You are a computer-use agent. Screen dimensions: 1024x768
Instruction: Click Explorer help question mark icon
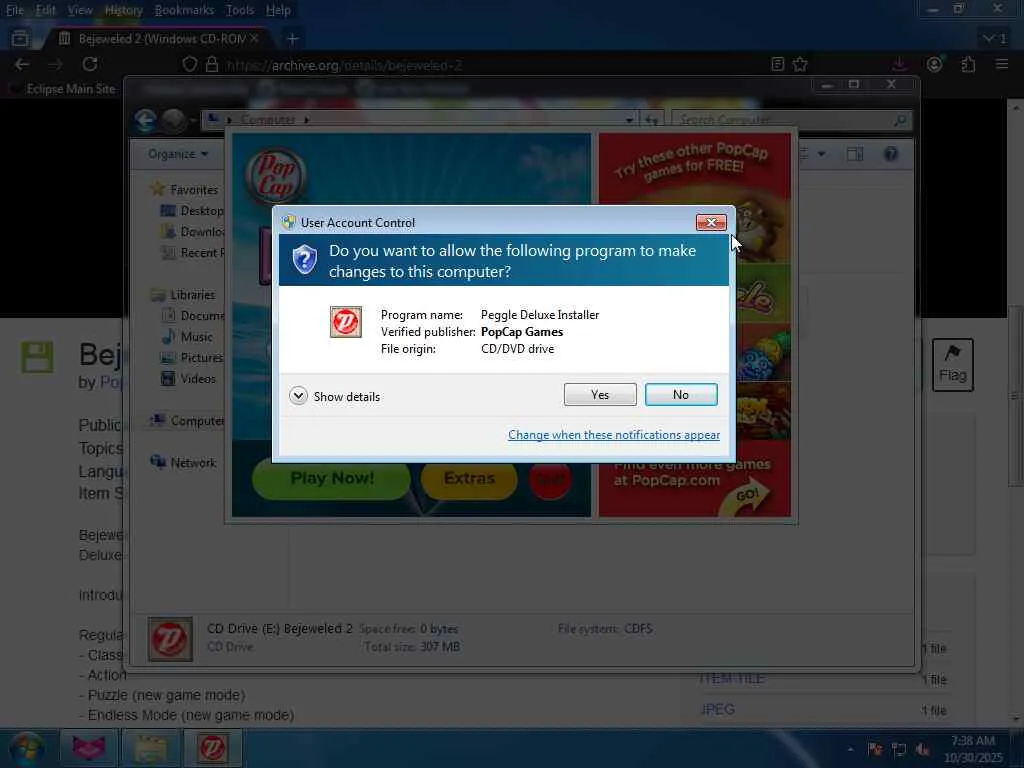[x=891, y=154]
